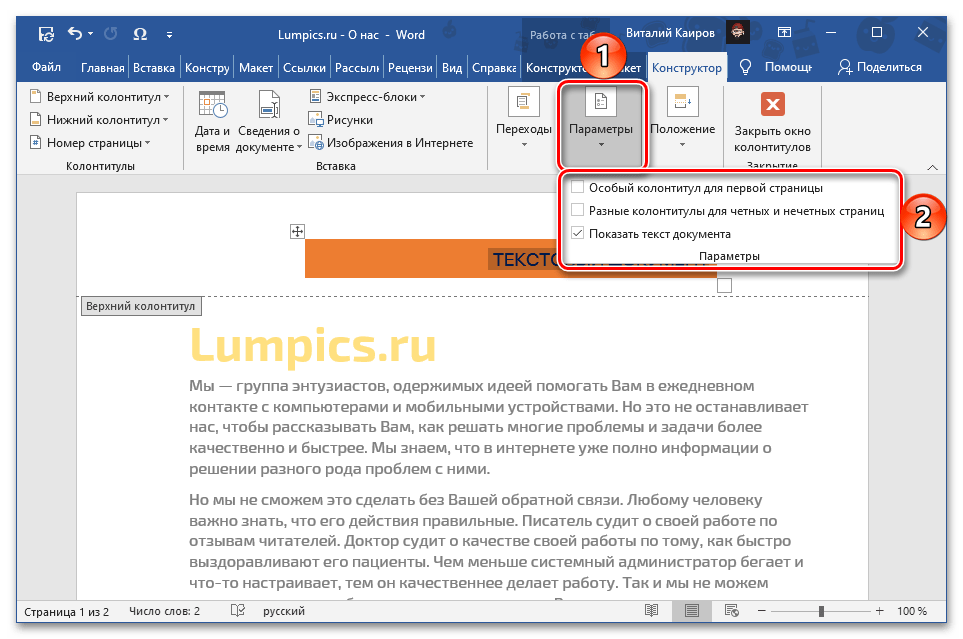Open the Положение dropdown

tap(682, 119)
